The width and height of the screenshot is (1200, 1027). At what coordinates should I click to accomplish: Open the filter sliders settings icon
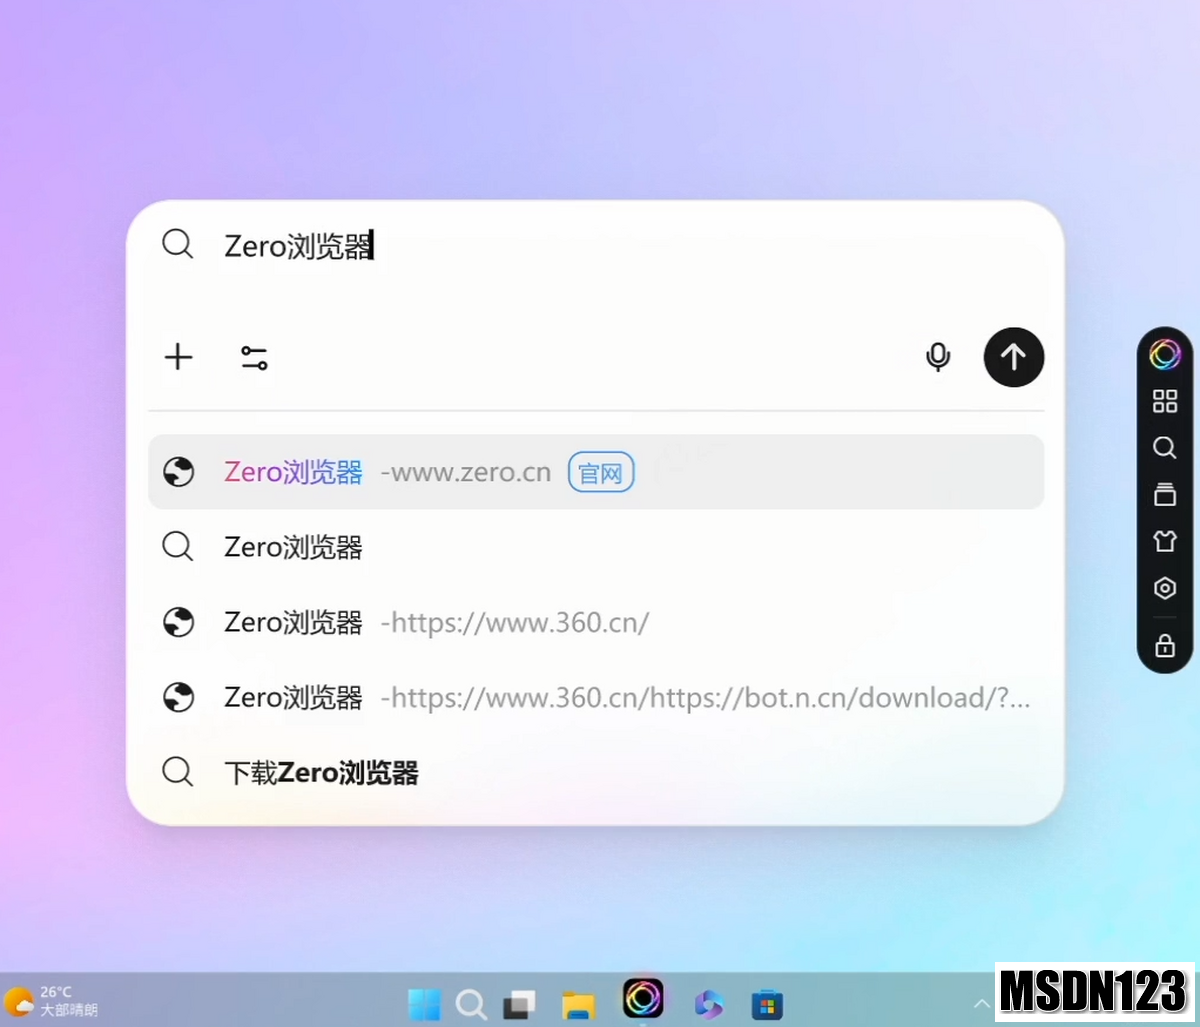[254, 357]
